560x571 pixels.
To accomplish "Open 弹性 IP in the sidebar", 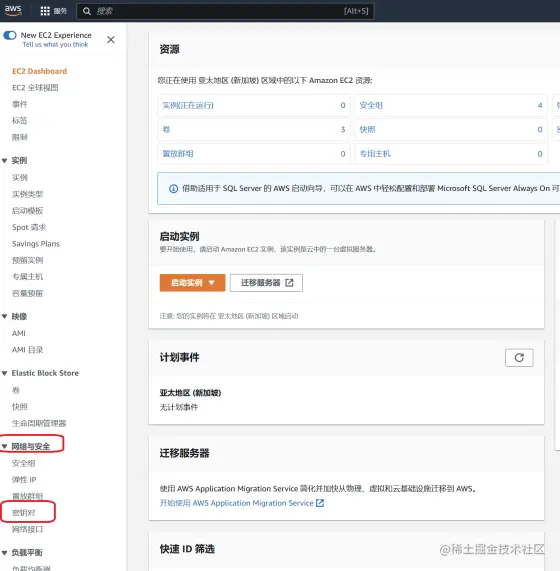I will click(x=24, y=480).
